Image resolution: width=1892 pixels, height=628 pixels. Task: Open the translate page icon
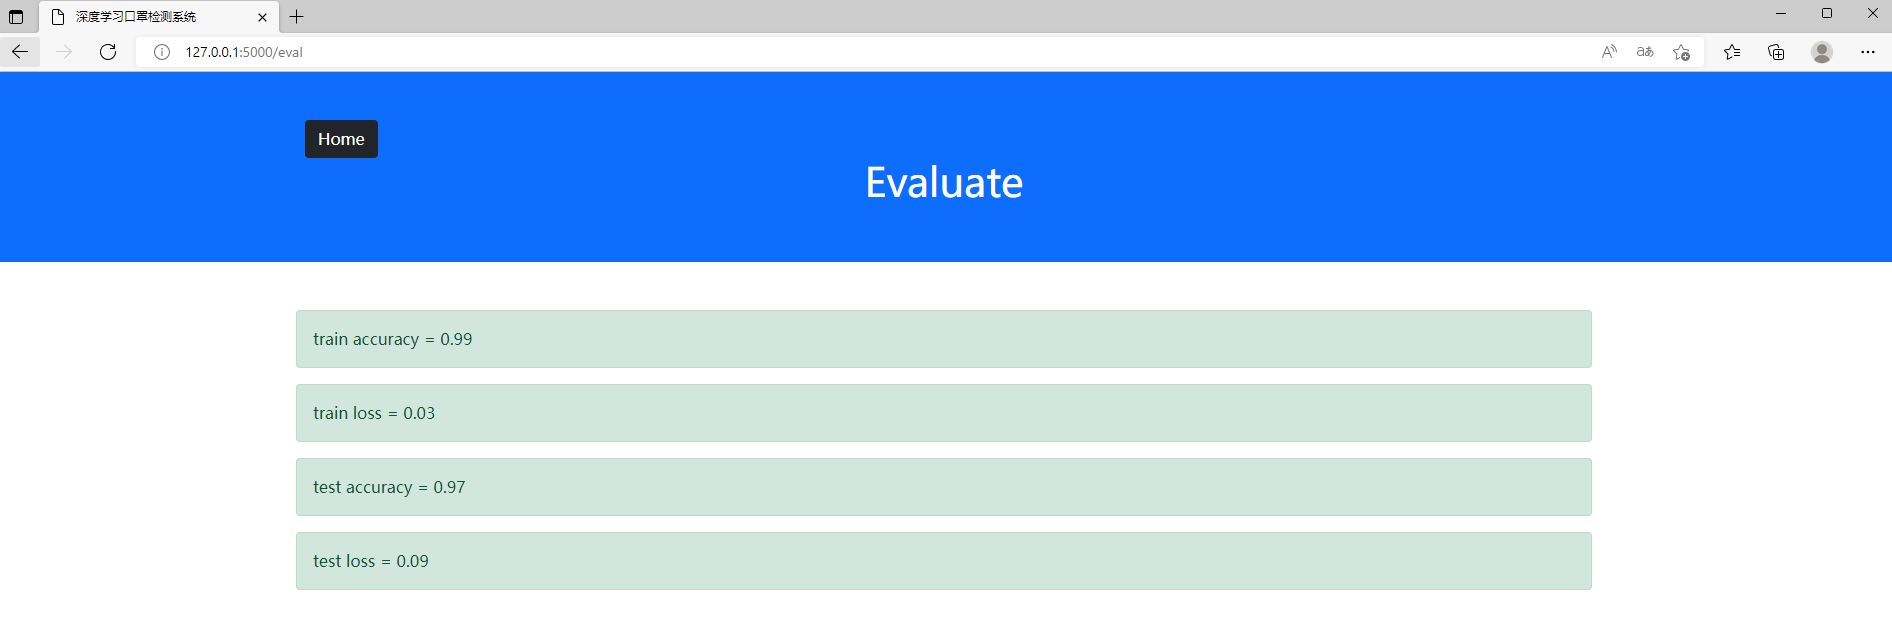1645,52
